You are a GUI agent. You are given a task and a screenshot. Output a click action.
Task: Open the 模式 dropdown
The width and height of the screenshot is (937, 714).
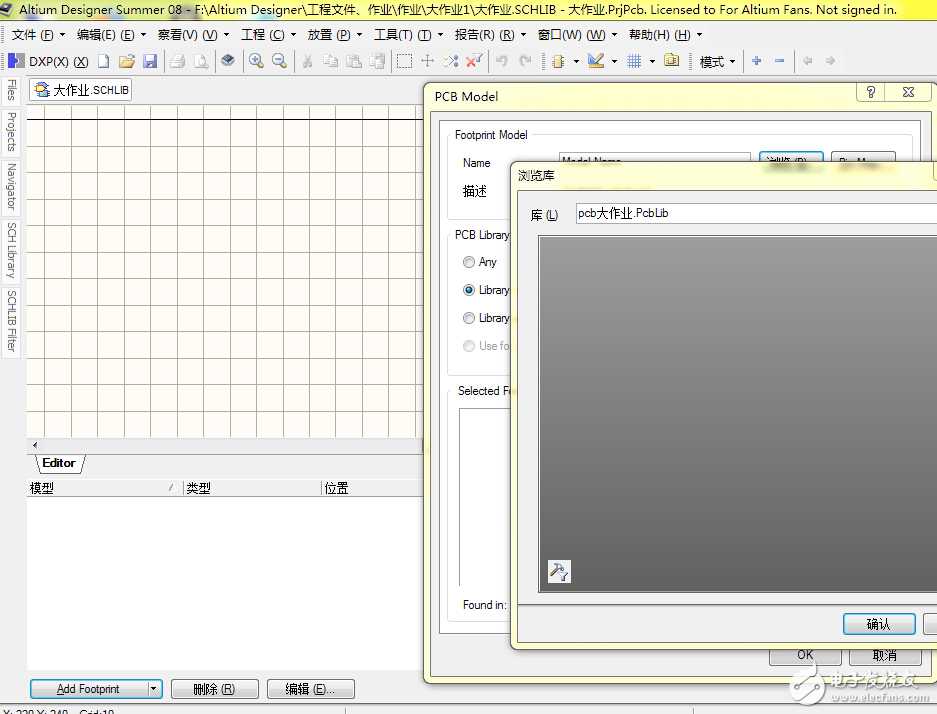click(717, 61)
